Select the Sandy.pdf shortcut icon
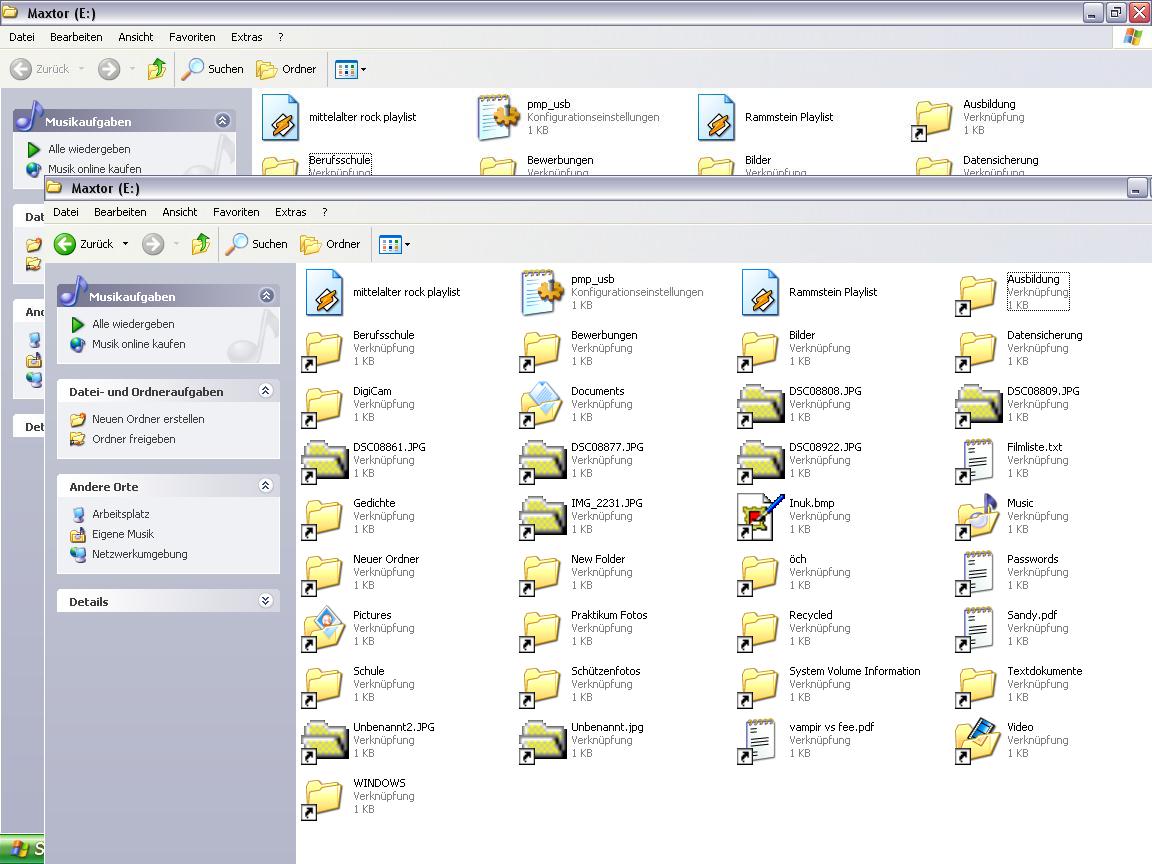The width and height of the screenshot is (1152, 864). tap(975, 629)
